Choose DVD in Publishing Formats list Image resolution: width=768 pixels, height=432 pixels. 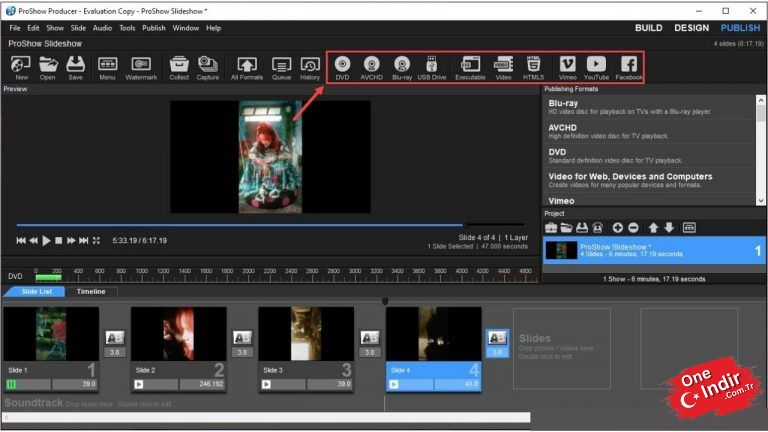coord(649,156)
